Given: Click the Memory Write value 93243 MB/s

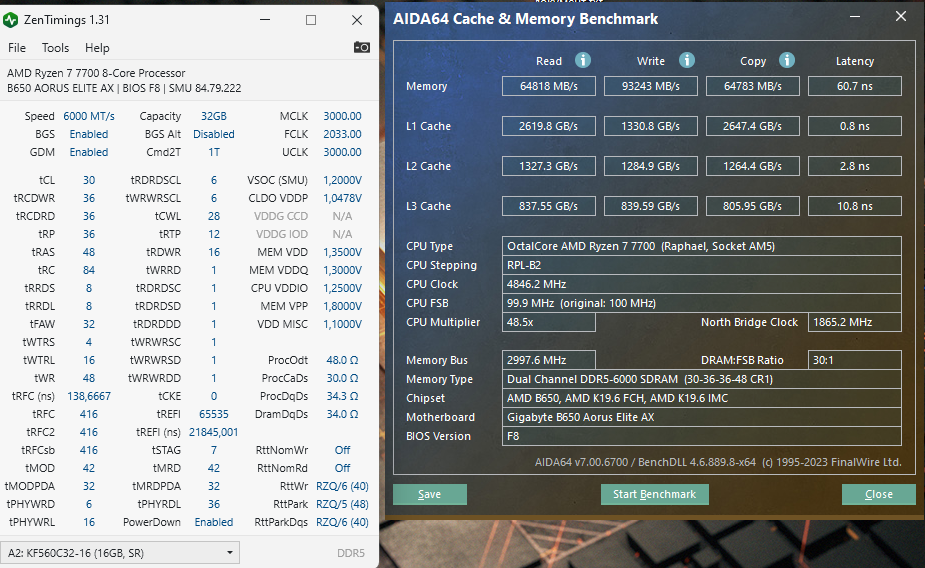Looking at the screenshot, I should tap(651, 86).
